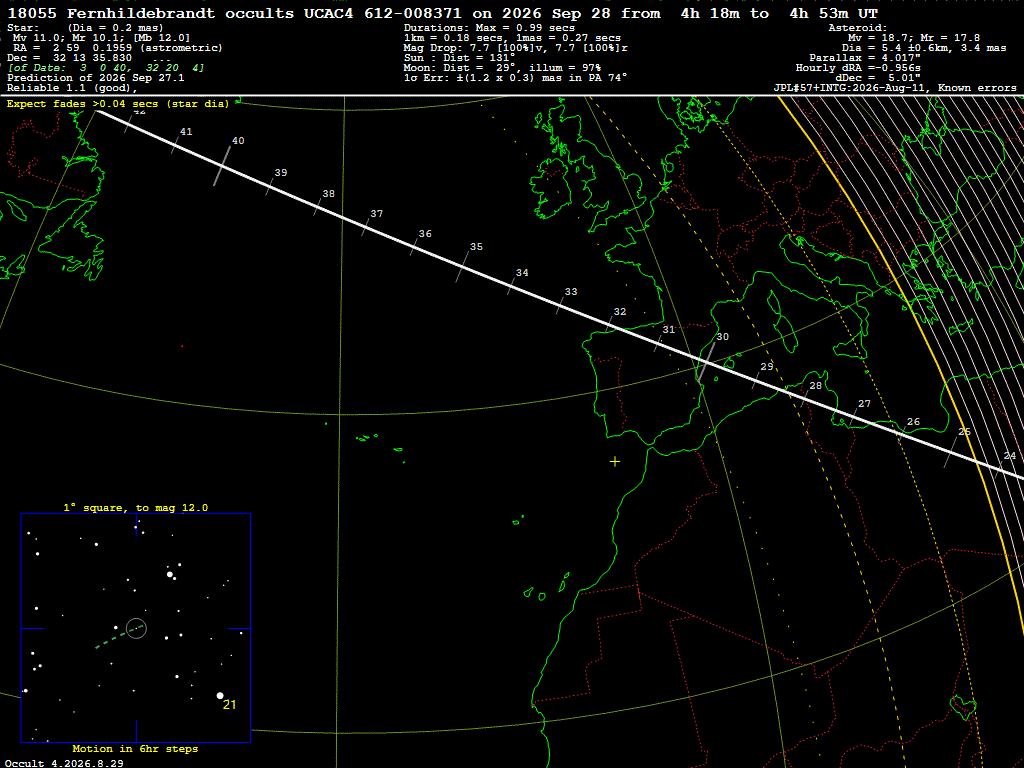1024x768 pixels.
Task: Click the asteroid diameter info line
Action: point(923,48)
